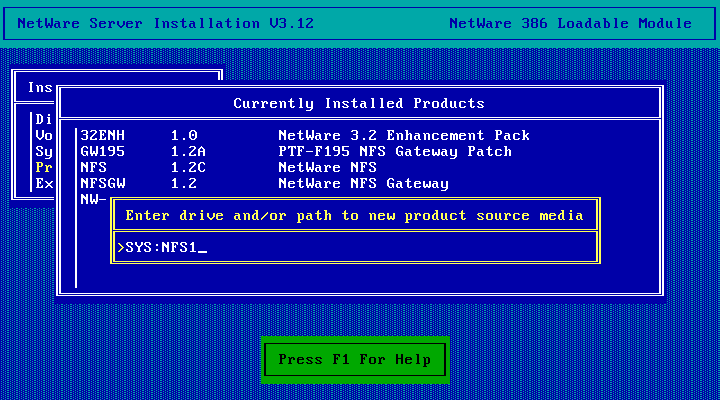Click the Enter drive and/or path prompt
720x400 pixels.
point(354,216)
